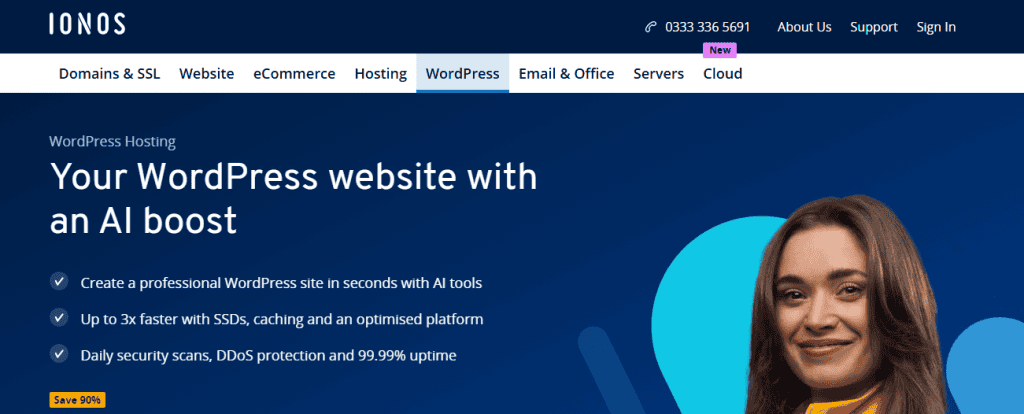Click the checkmark icon beside 3x faster line
Screen dimensions: 1024x414
pyautogui.click(x=59, y=318)
